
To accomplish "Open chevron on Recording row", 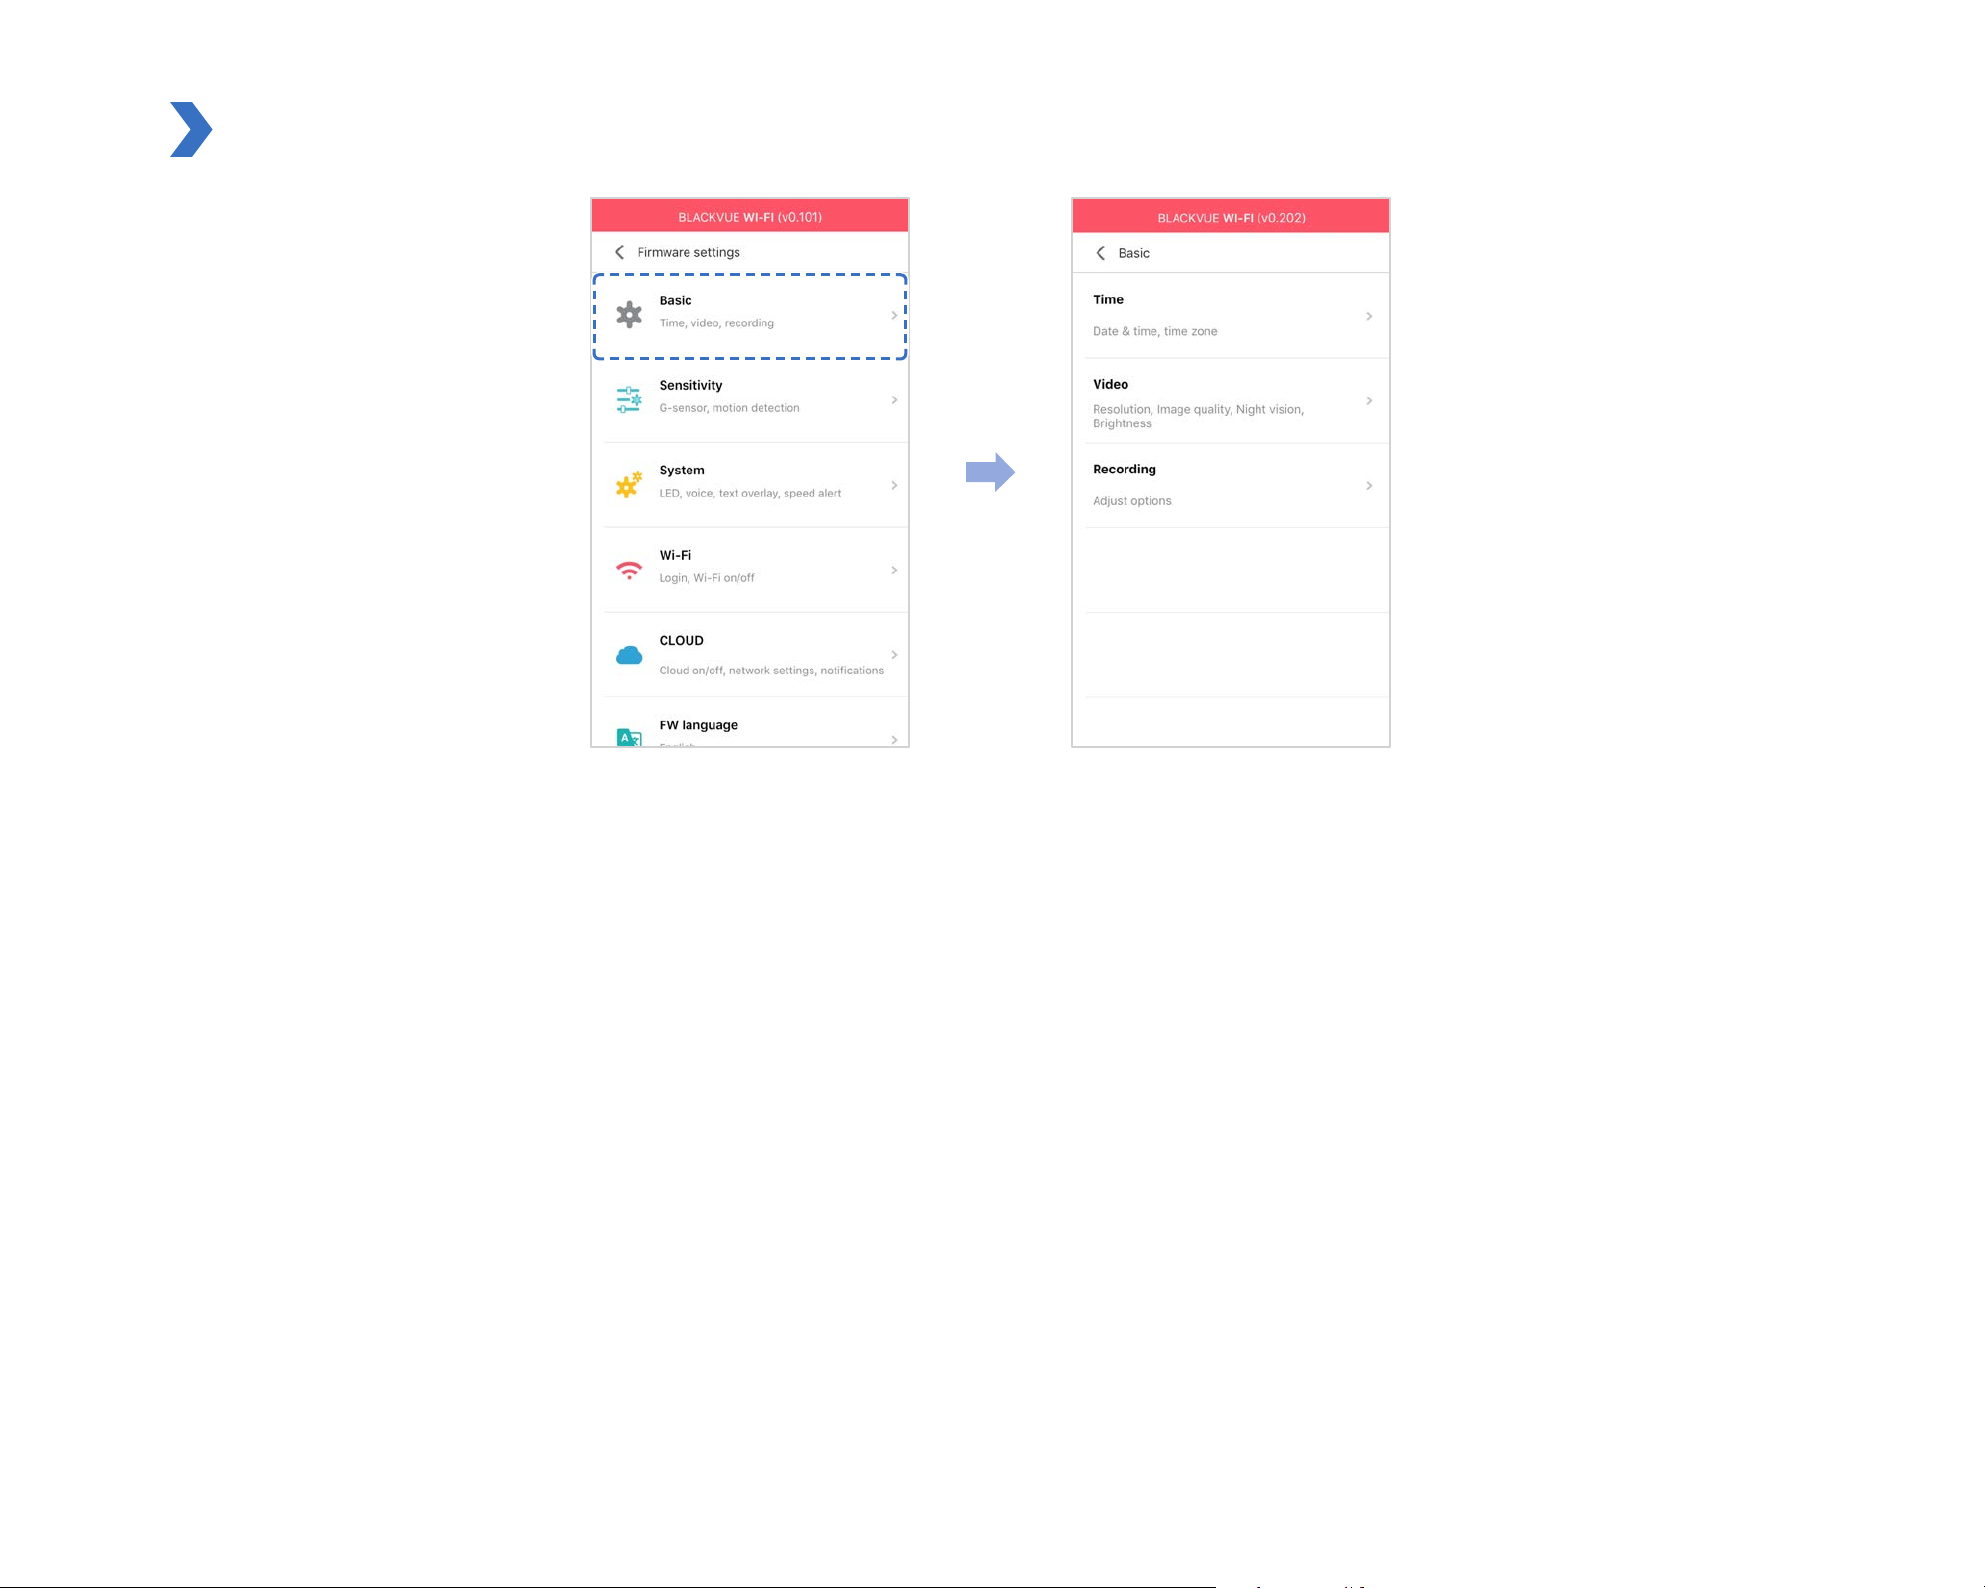I will pos(1369,486).
